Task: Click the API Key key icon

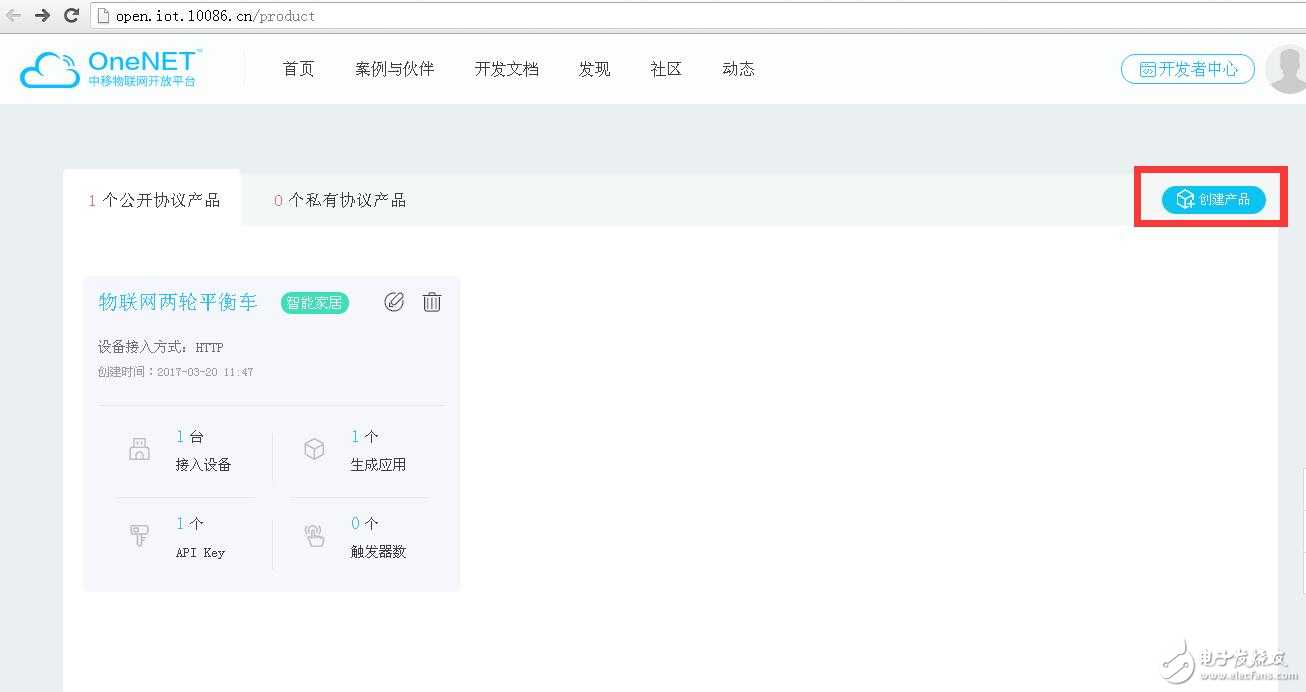Action: 139,536
